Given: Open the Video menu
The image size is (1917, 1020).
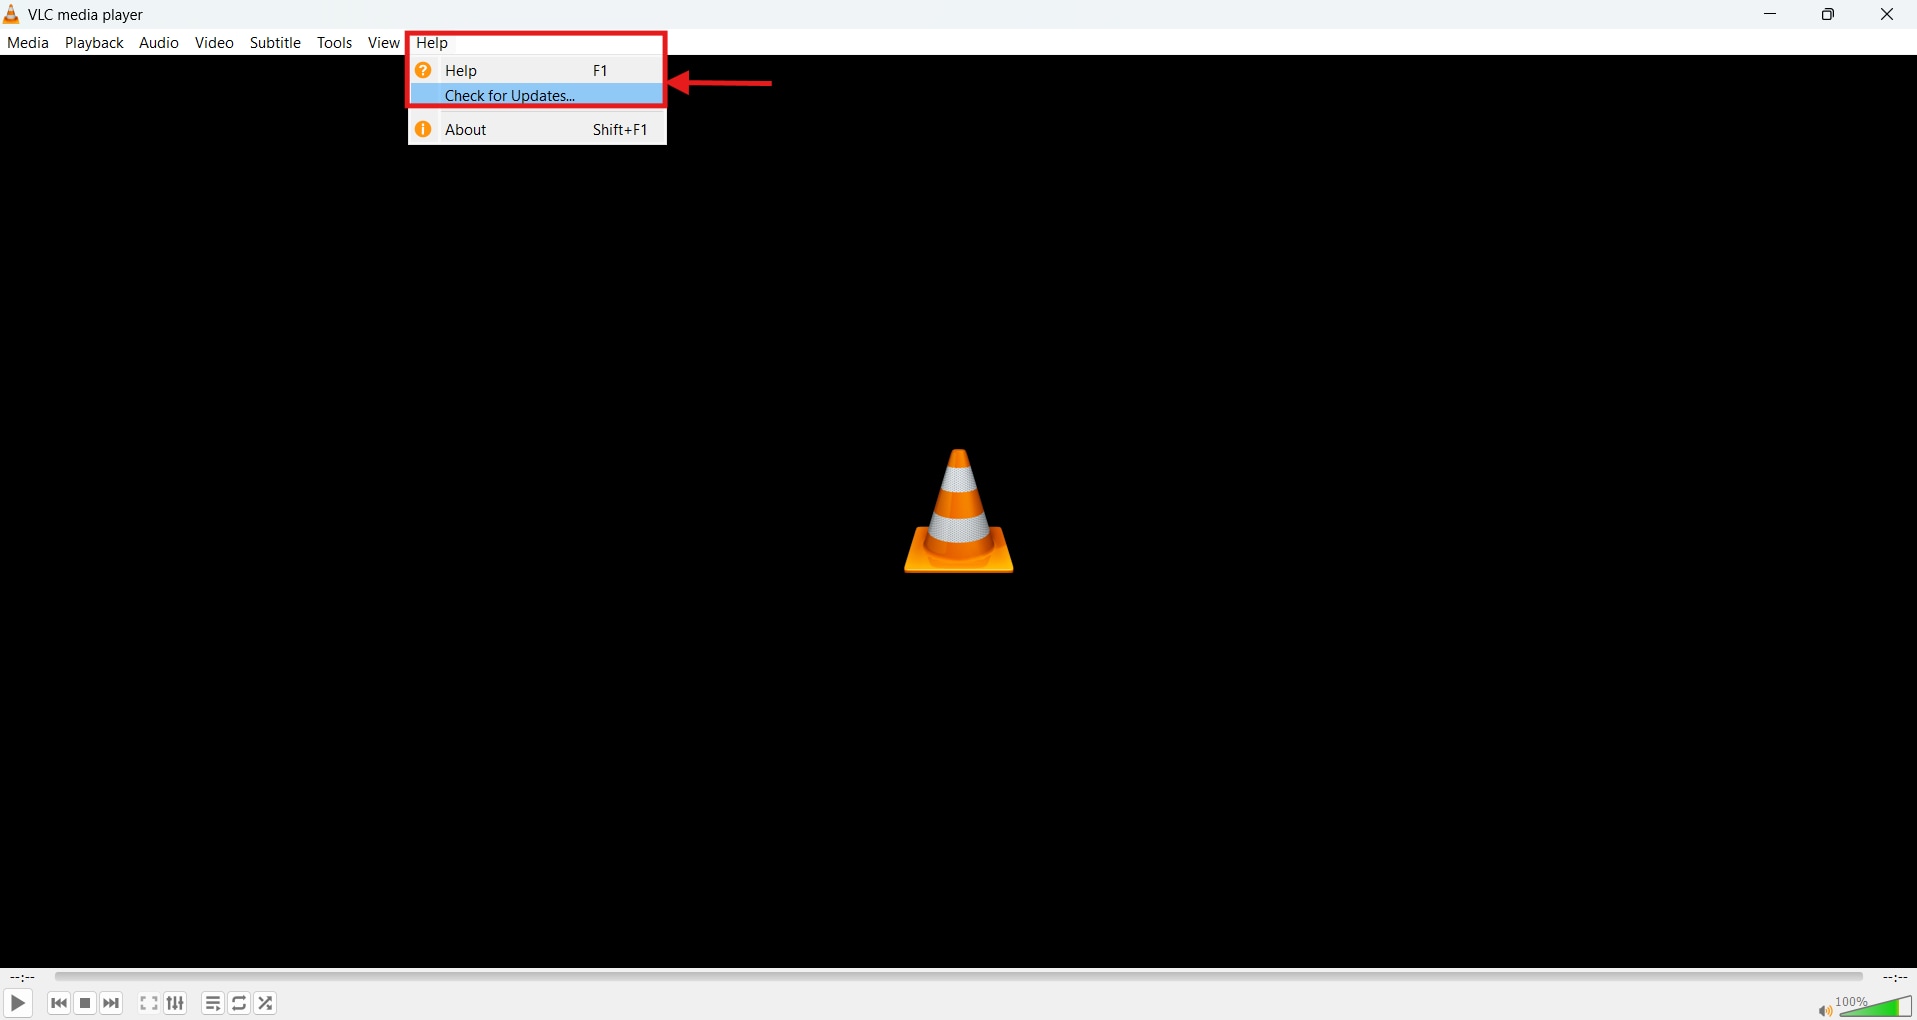Looking at the screenshot, I should pyautogui.click(x=213, y=42).
